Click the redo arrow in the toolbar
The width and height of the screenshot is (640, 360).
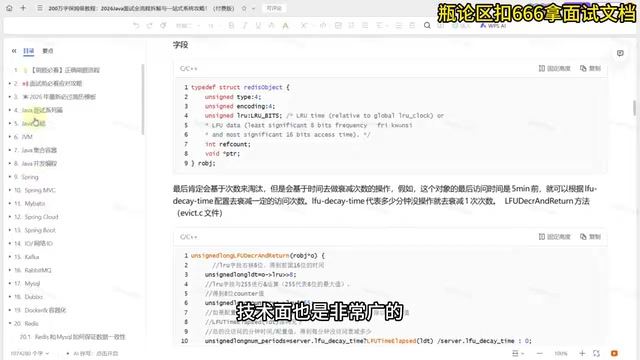click(149, 25)
